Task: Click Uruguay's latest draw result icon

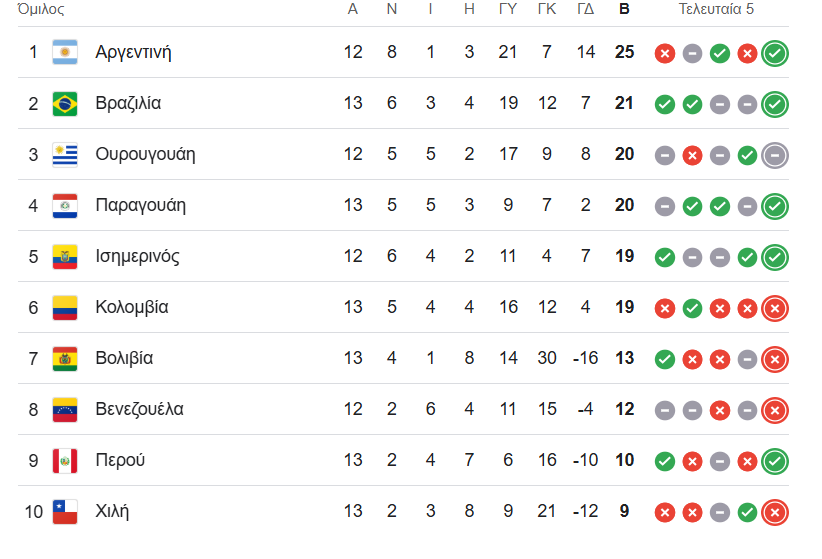Action: [775, 155]
